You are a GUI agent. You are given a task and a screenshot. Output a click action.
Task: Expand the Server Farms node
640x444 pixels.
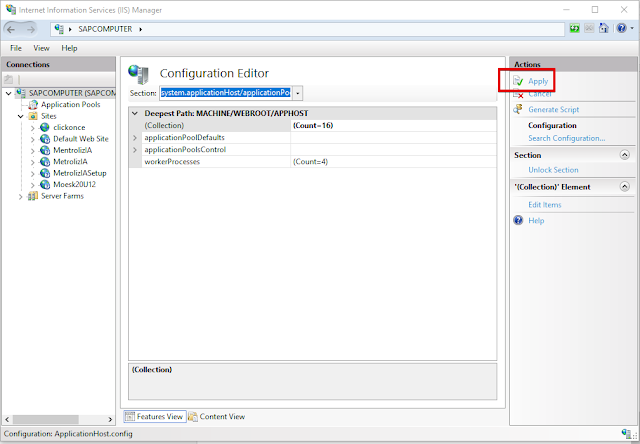coord(20,196)
